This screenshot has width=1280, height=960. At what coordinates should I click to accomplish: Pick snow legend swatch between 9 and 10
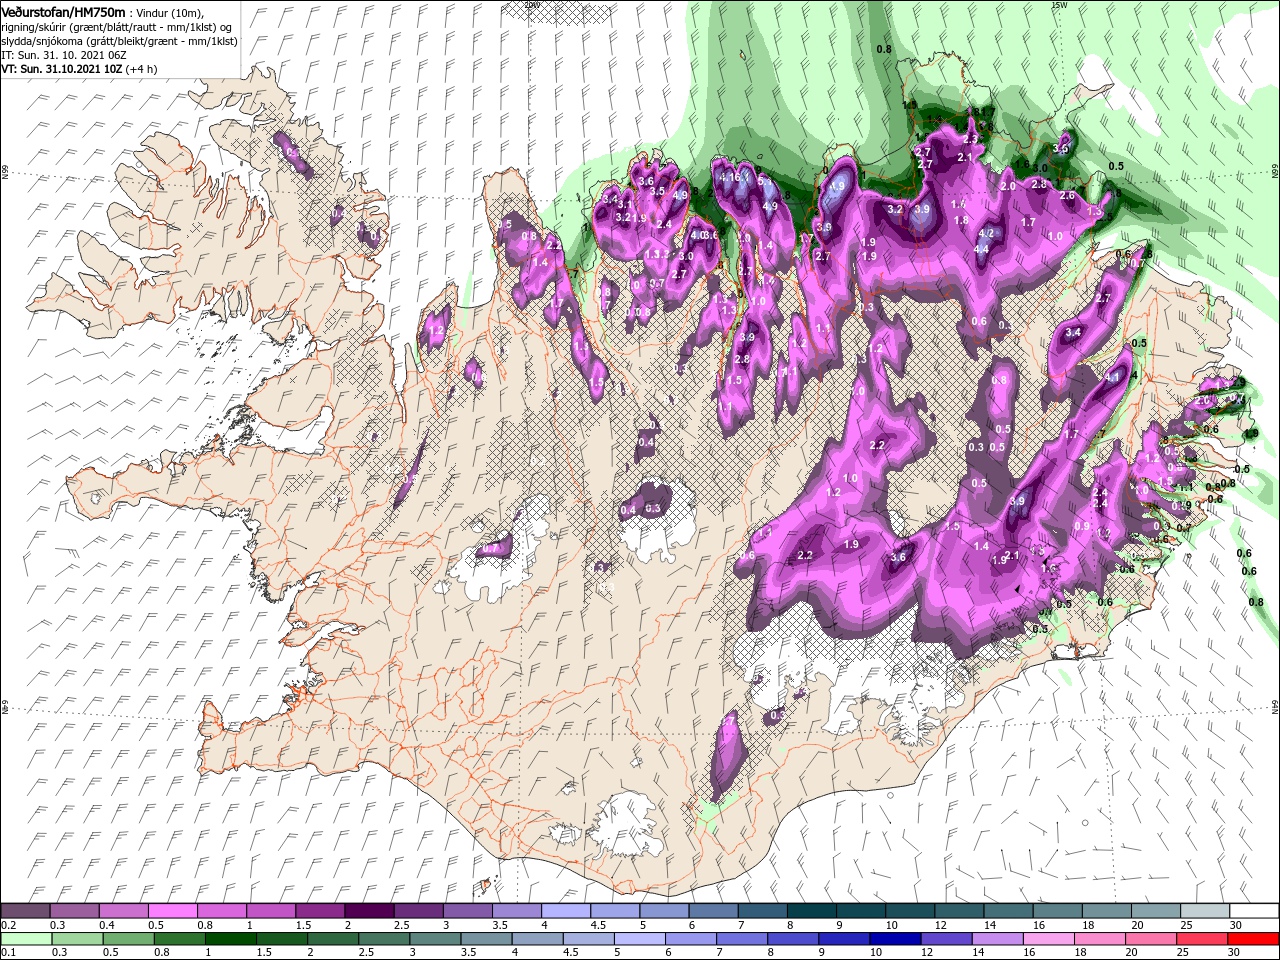click(859, 911)
